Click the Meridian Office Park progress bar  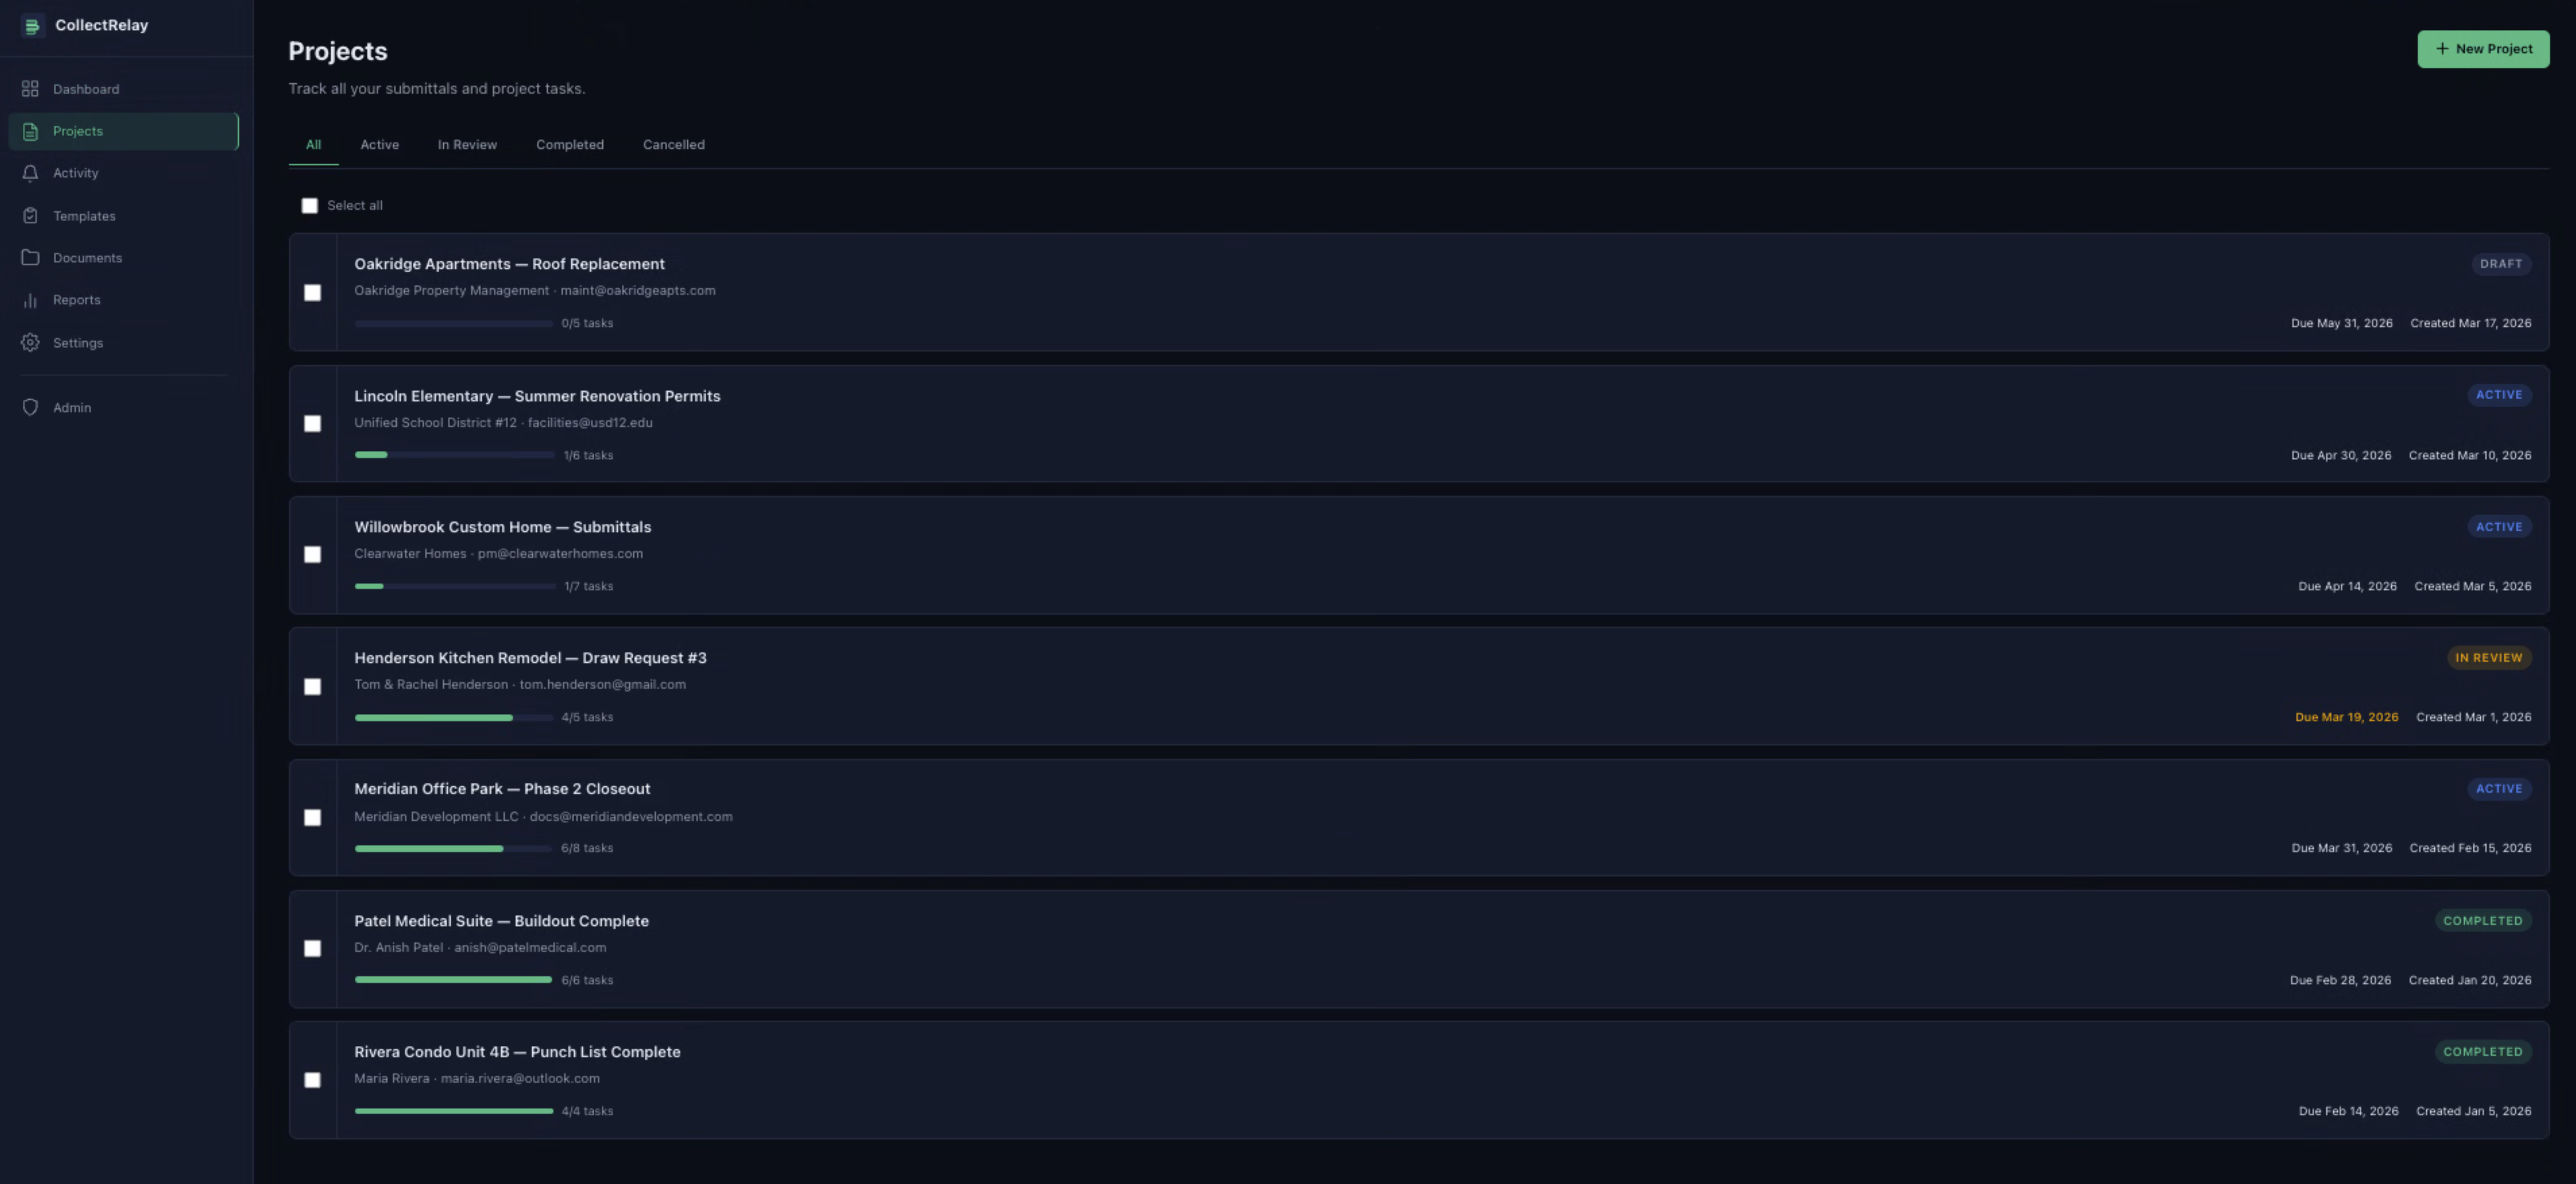click(453, 847)
